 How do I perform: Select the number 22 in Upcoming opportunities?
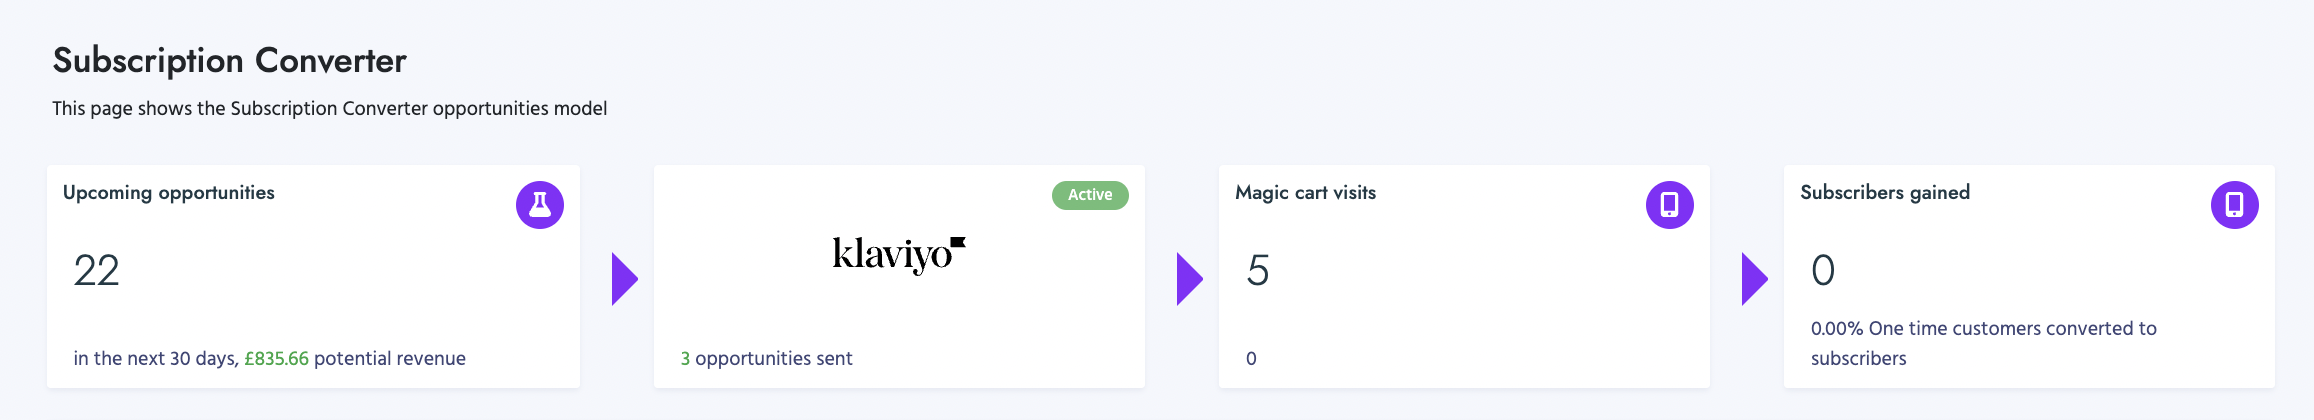[x=96, y=271]
